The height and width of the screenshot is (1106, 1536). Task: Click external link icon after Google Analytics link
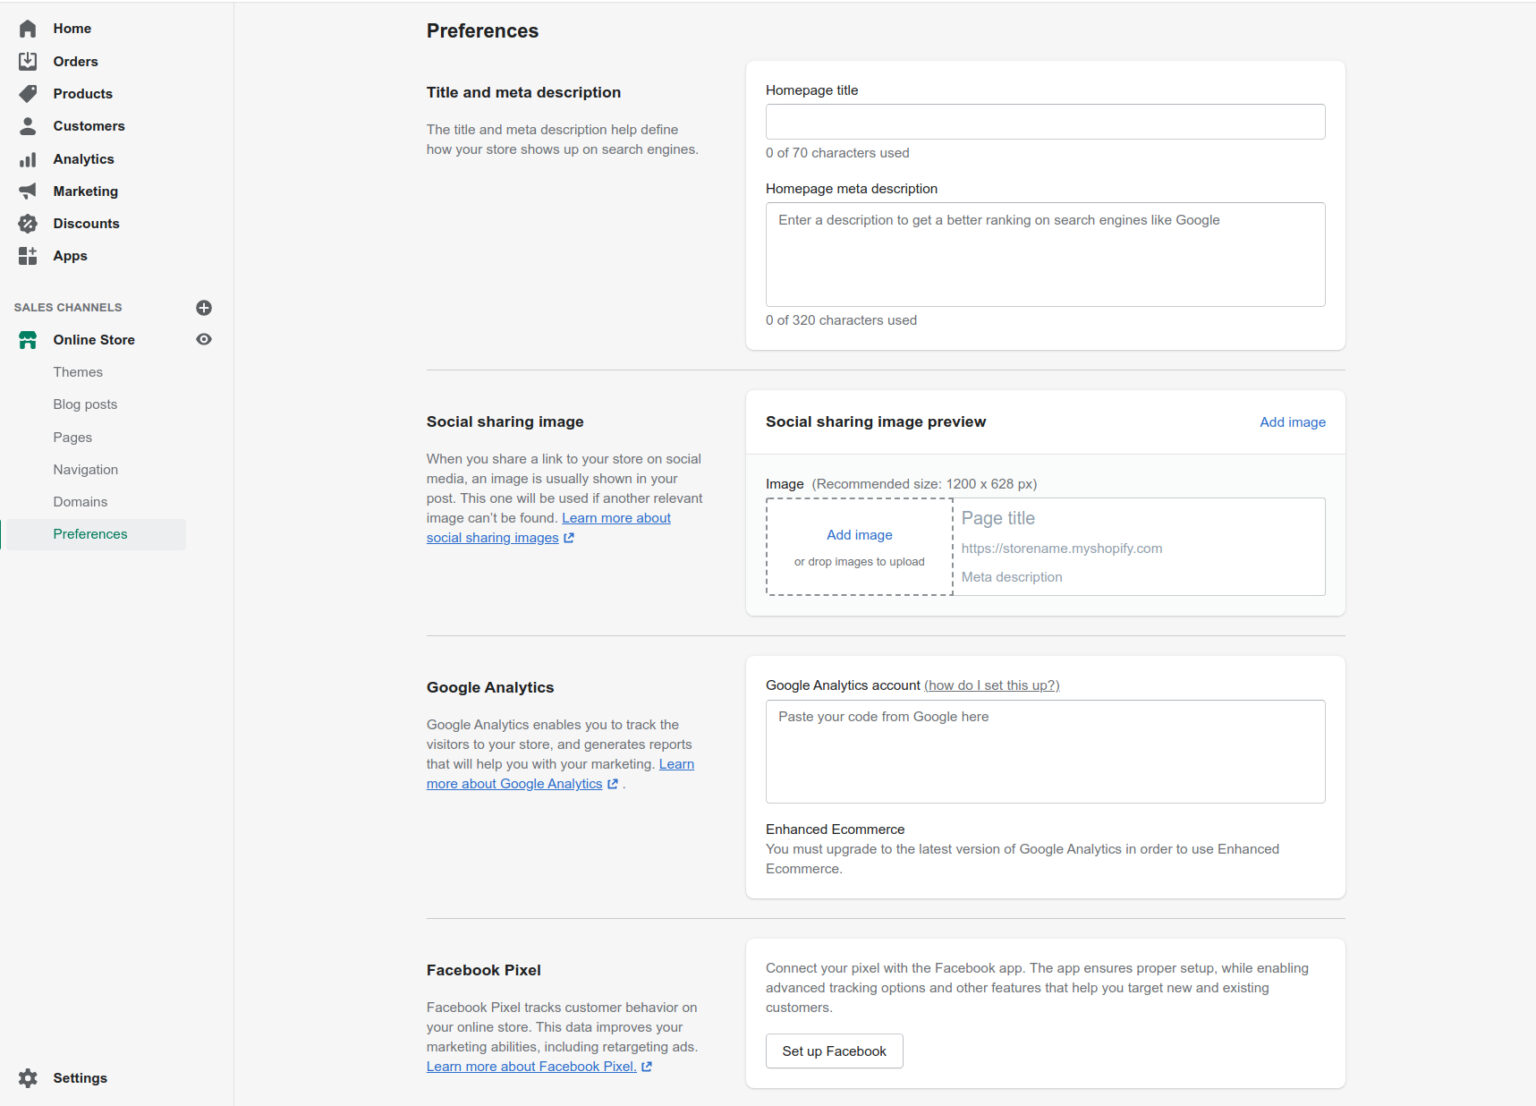(613, 784)
